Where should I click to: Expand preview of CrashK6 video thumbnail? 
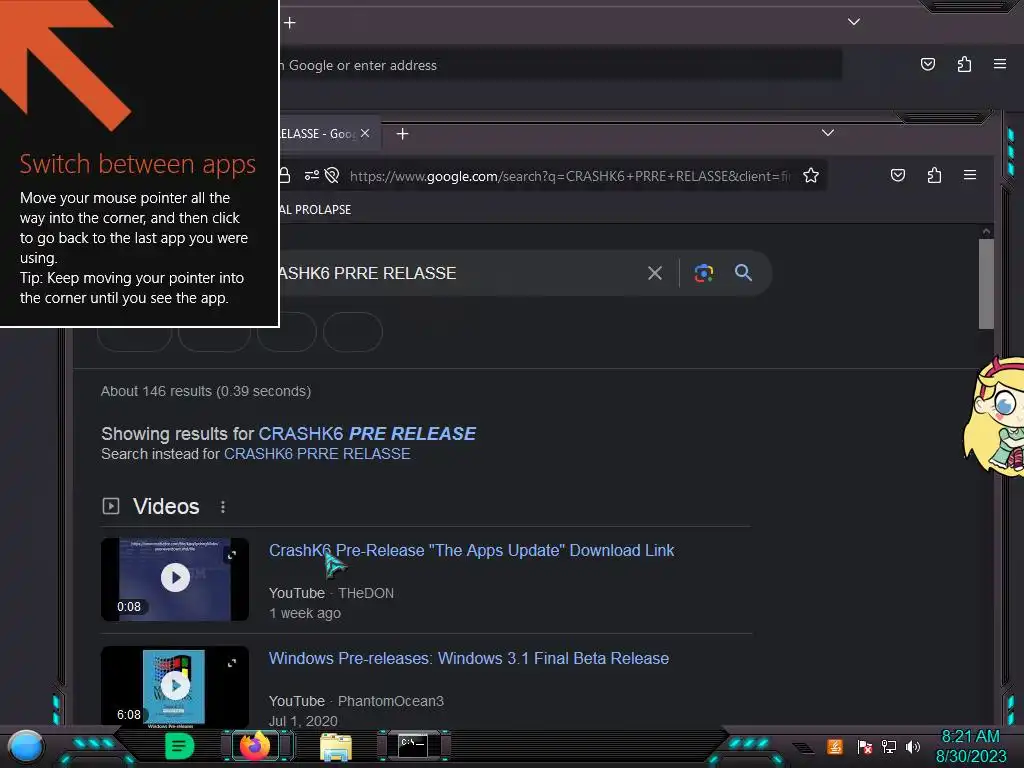(232, 555)
